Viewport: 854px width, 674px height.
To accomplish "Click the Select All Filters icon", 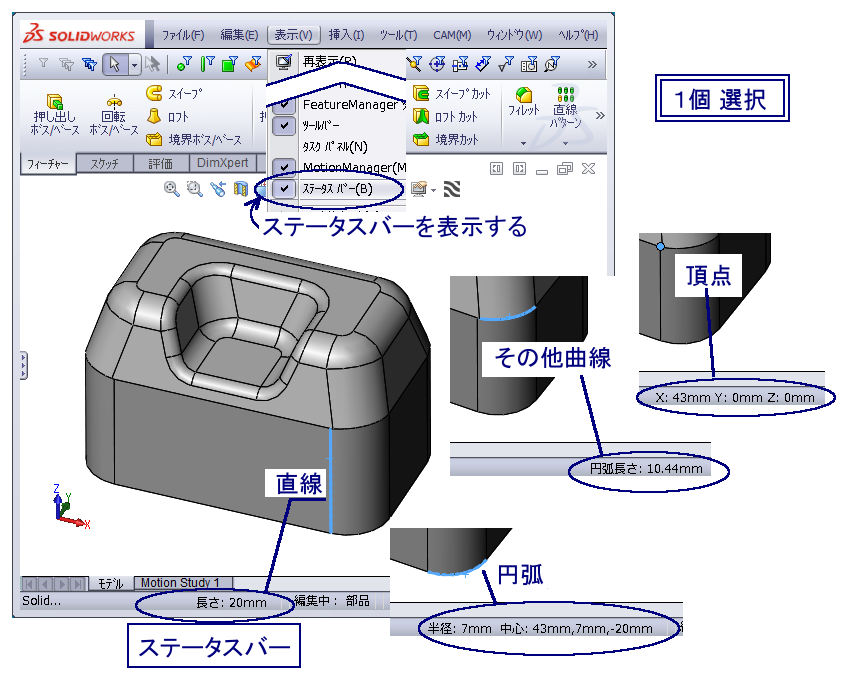I will click(89, 64).
